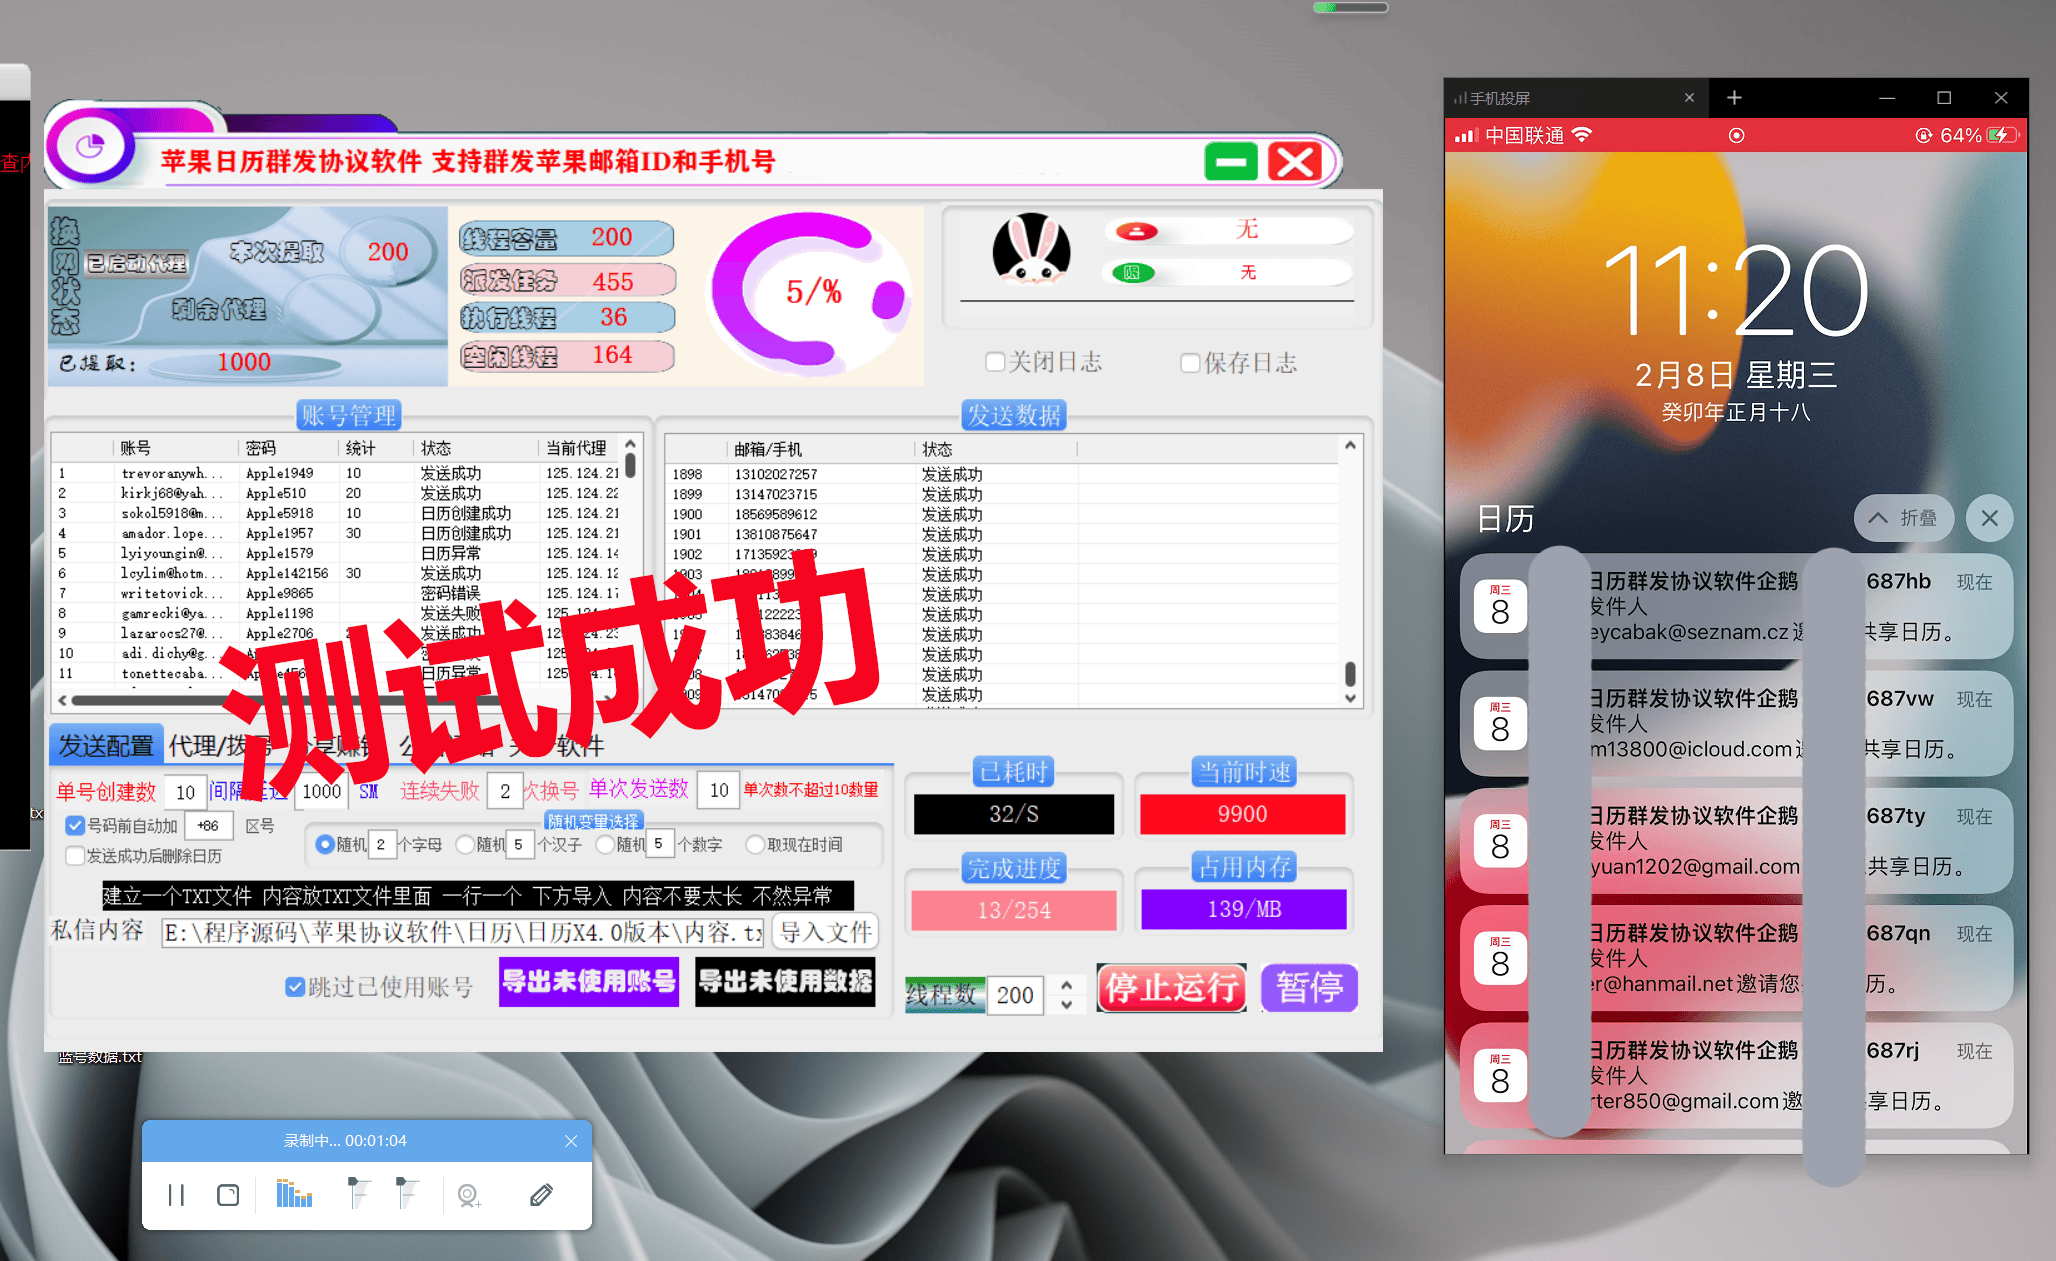This screenshot has height=1261, width=2056.
Task: Select the 随机个字母 radio button
Action: point(324,844)
